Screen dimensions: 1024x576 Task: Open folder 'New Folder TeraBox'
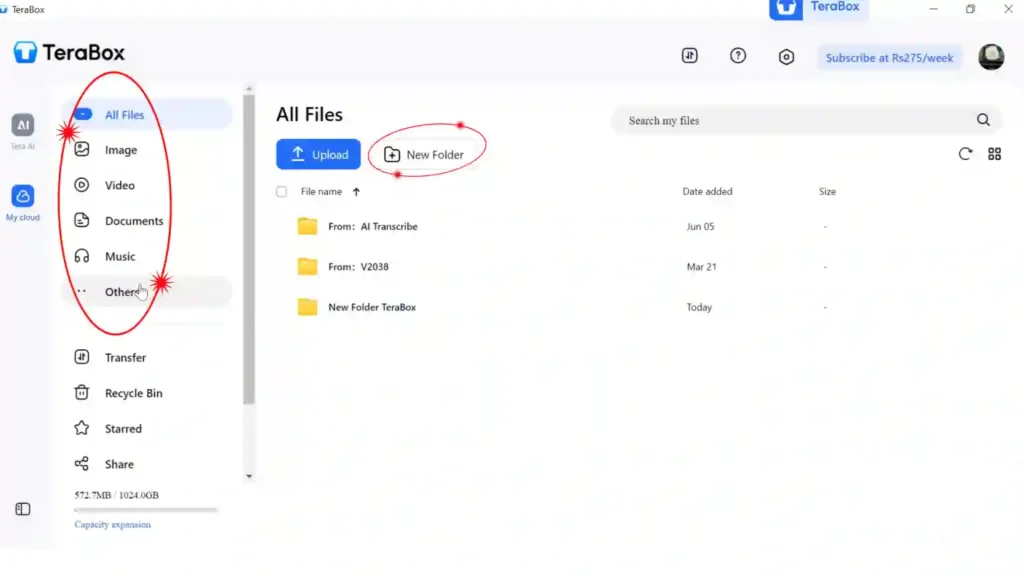tap(372, 307)
